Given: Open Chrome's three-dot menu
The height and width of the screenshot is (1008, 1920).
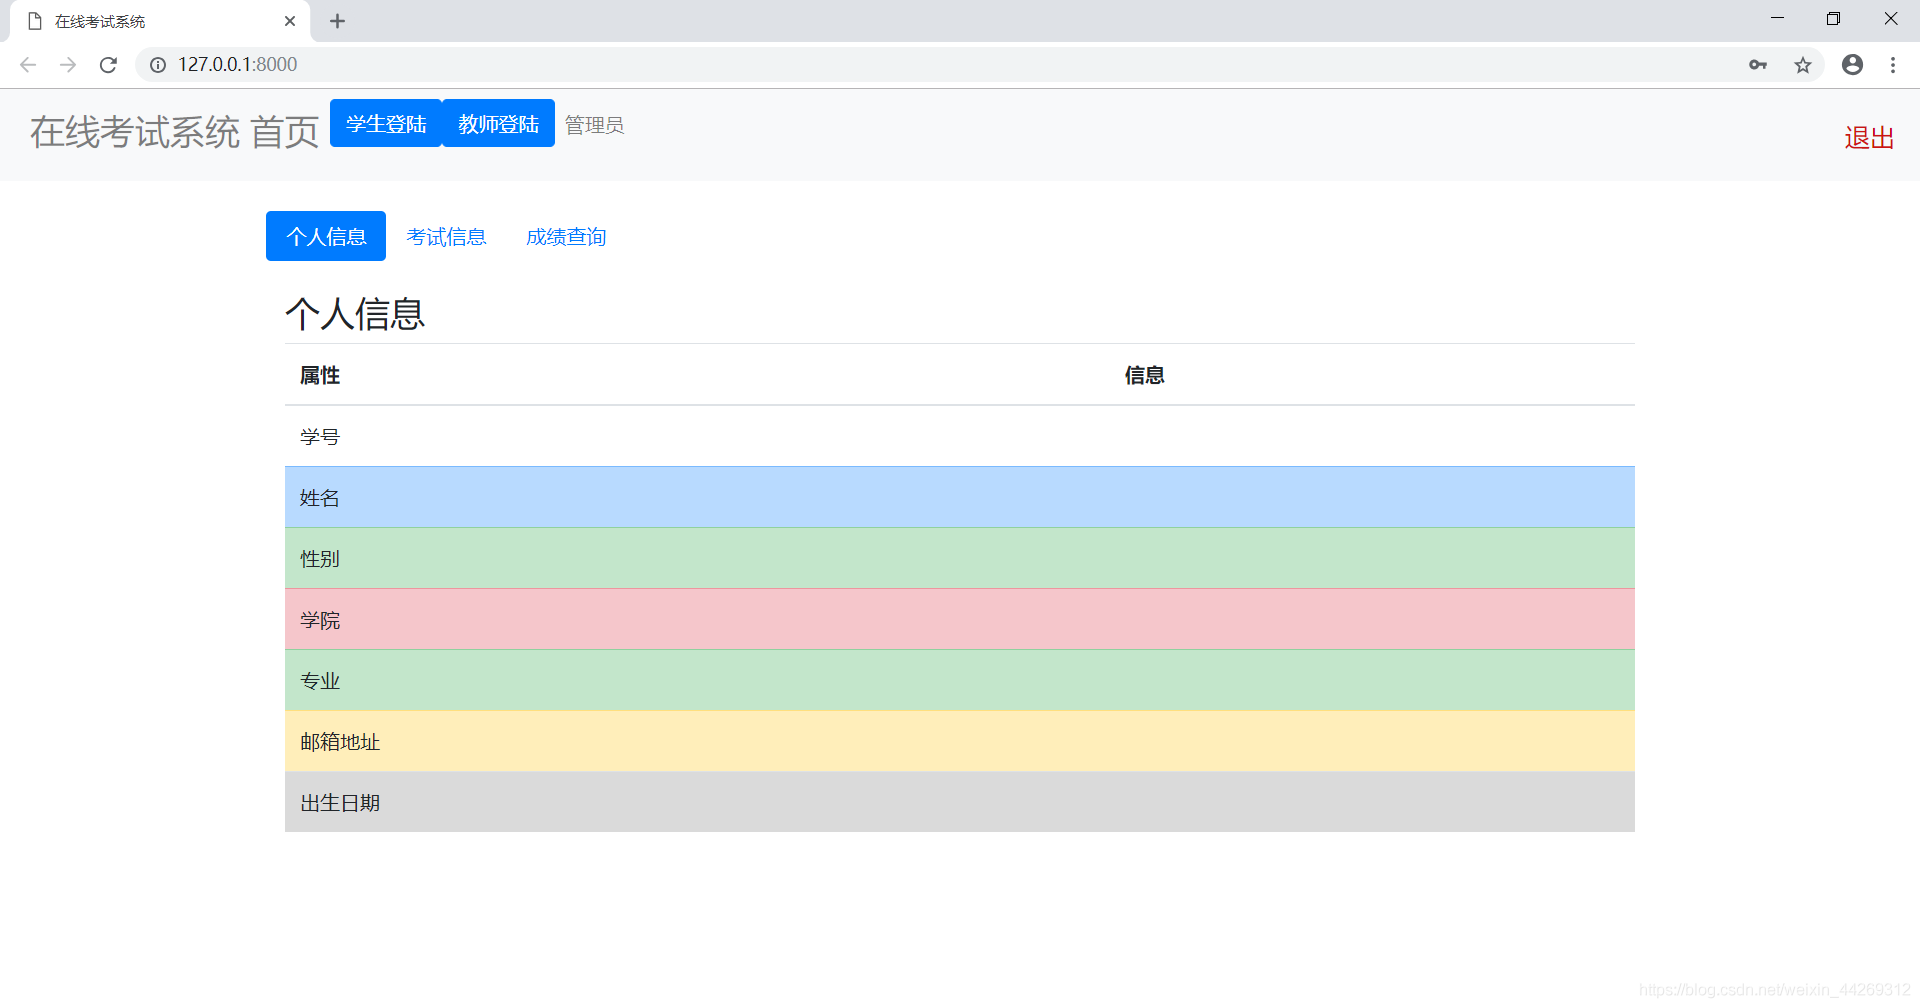Looking at the screenshot, I should 1893,65.
